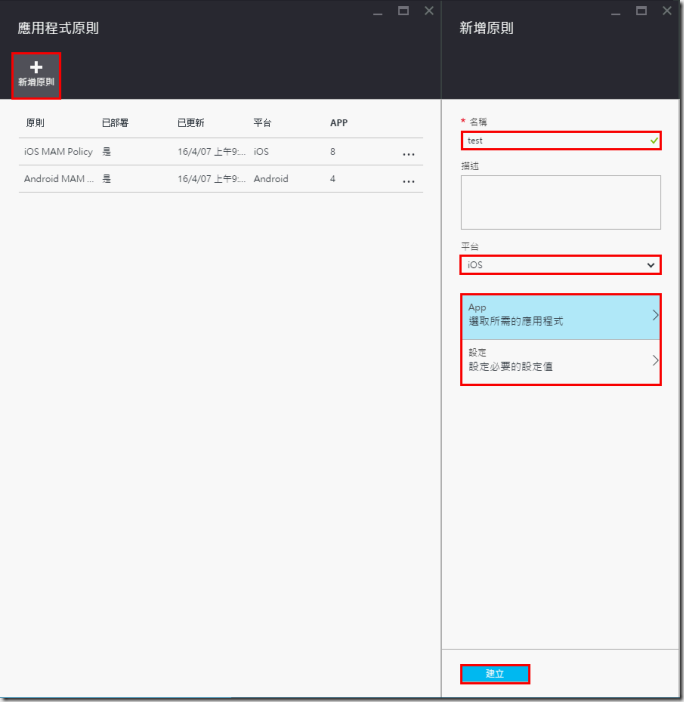This screenshot has height=702, width=684.
Task: Sort by the 原則 column header
Action: (35, 123)
